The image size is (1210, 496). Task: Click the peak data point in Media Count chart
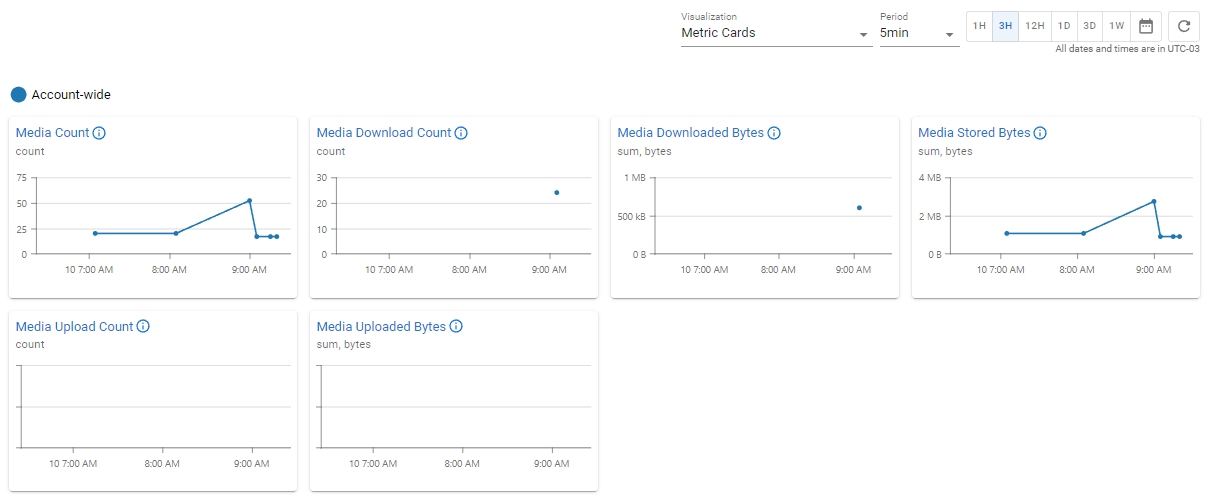click(249, 201)
